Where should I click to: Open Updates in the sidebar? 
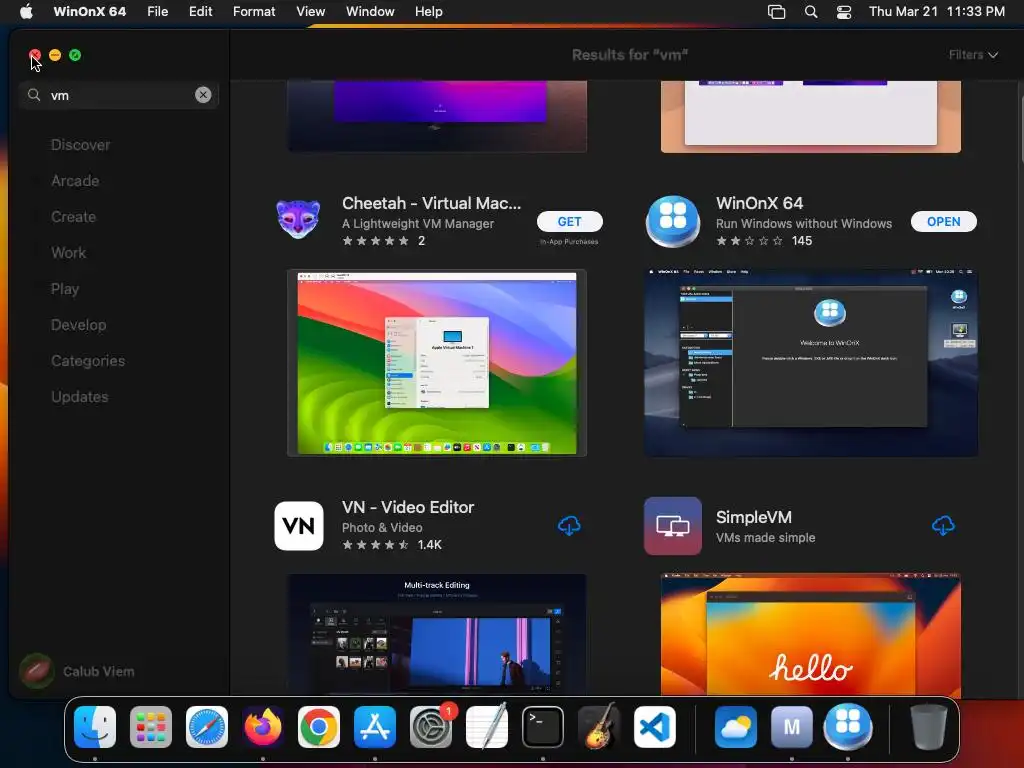pos(80,396)
